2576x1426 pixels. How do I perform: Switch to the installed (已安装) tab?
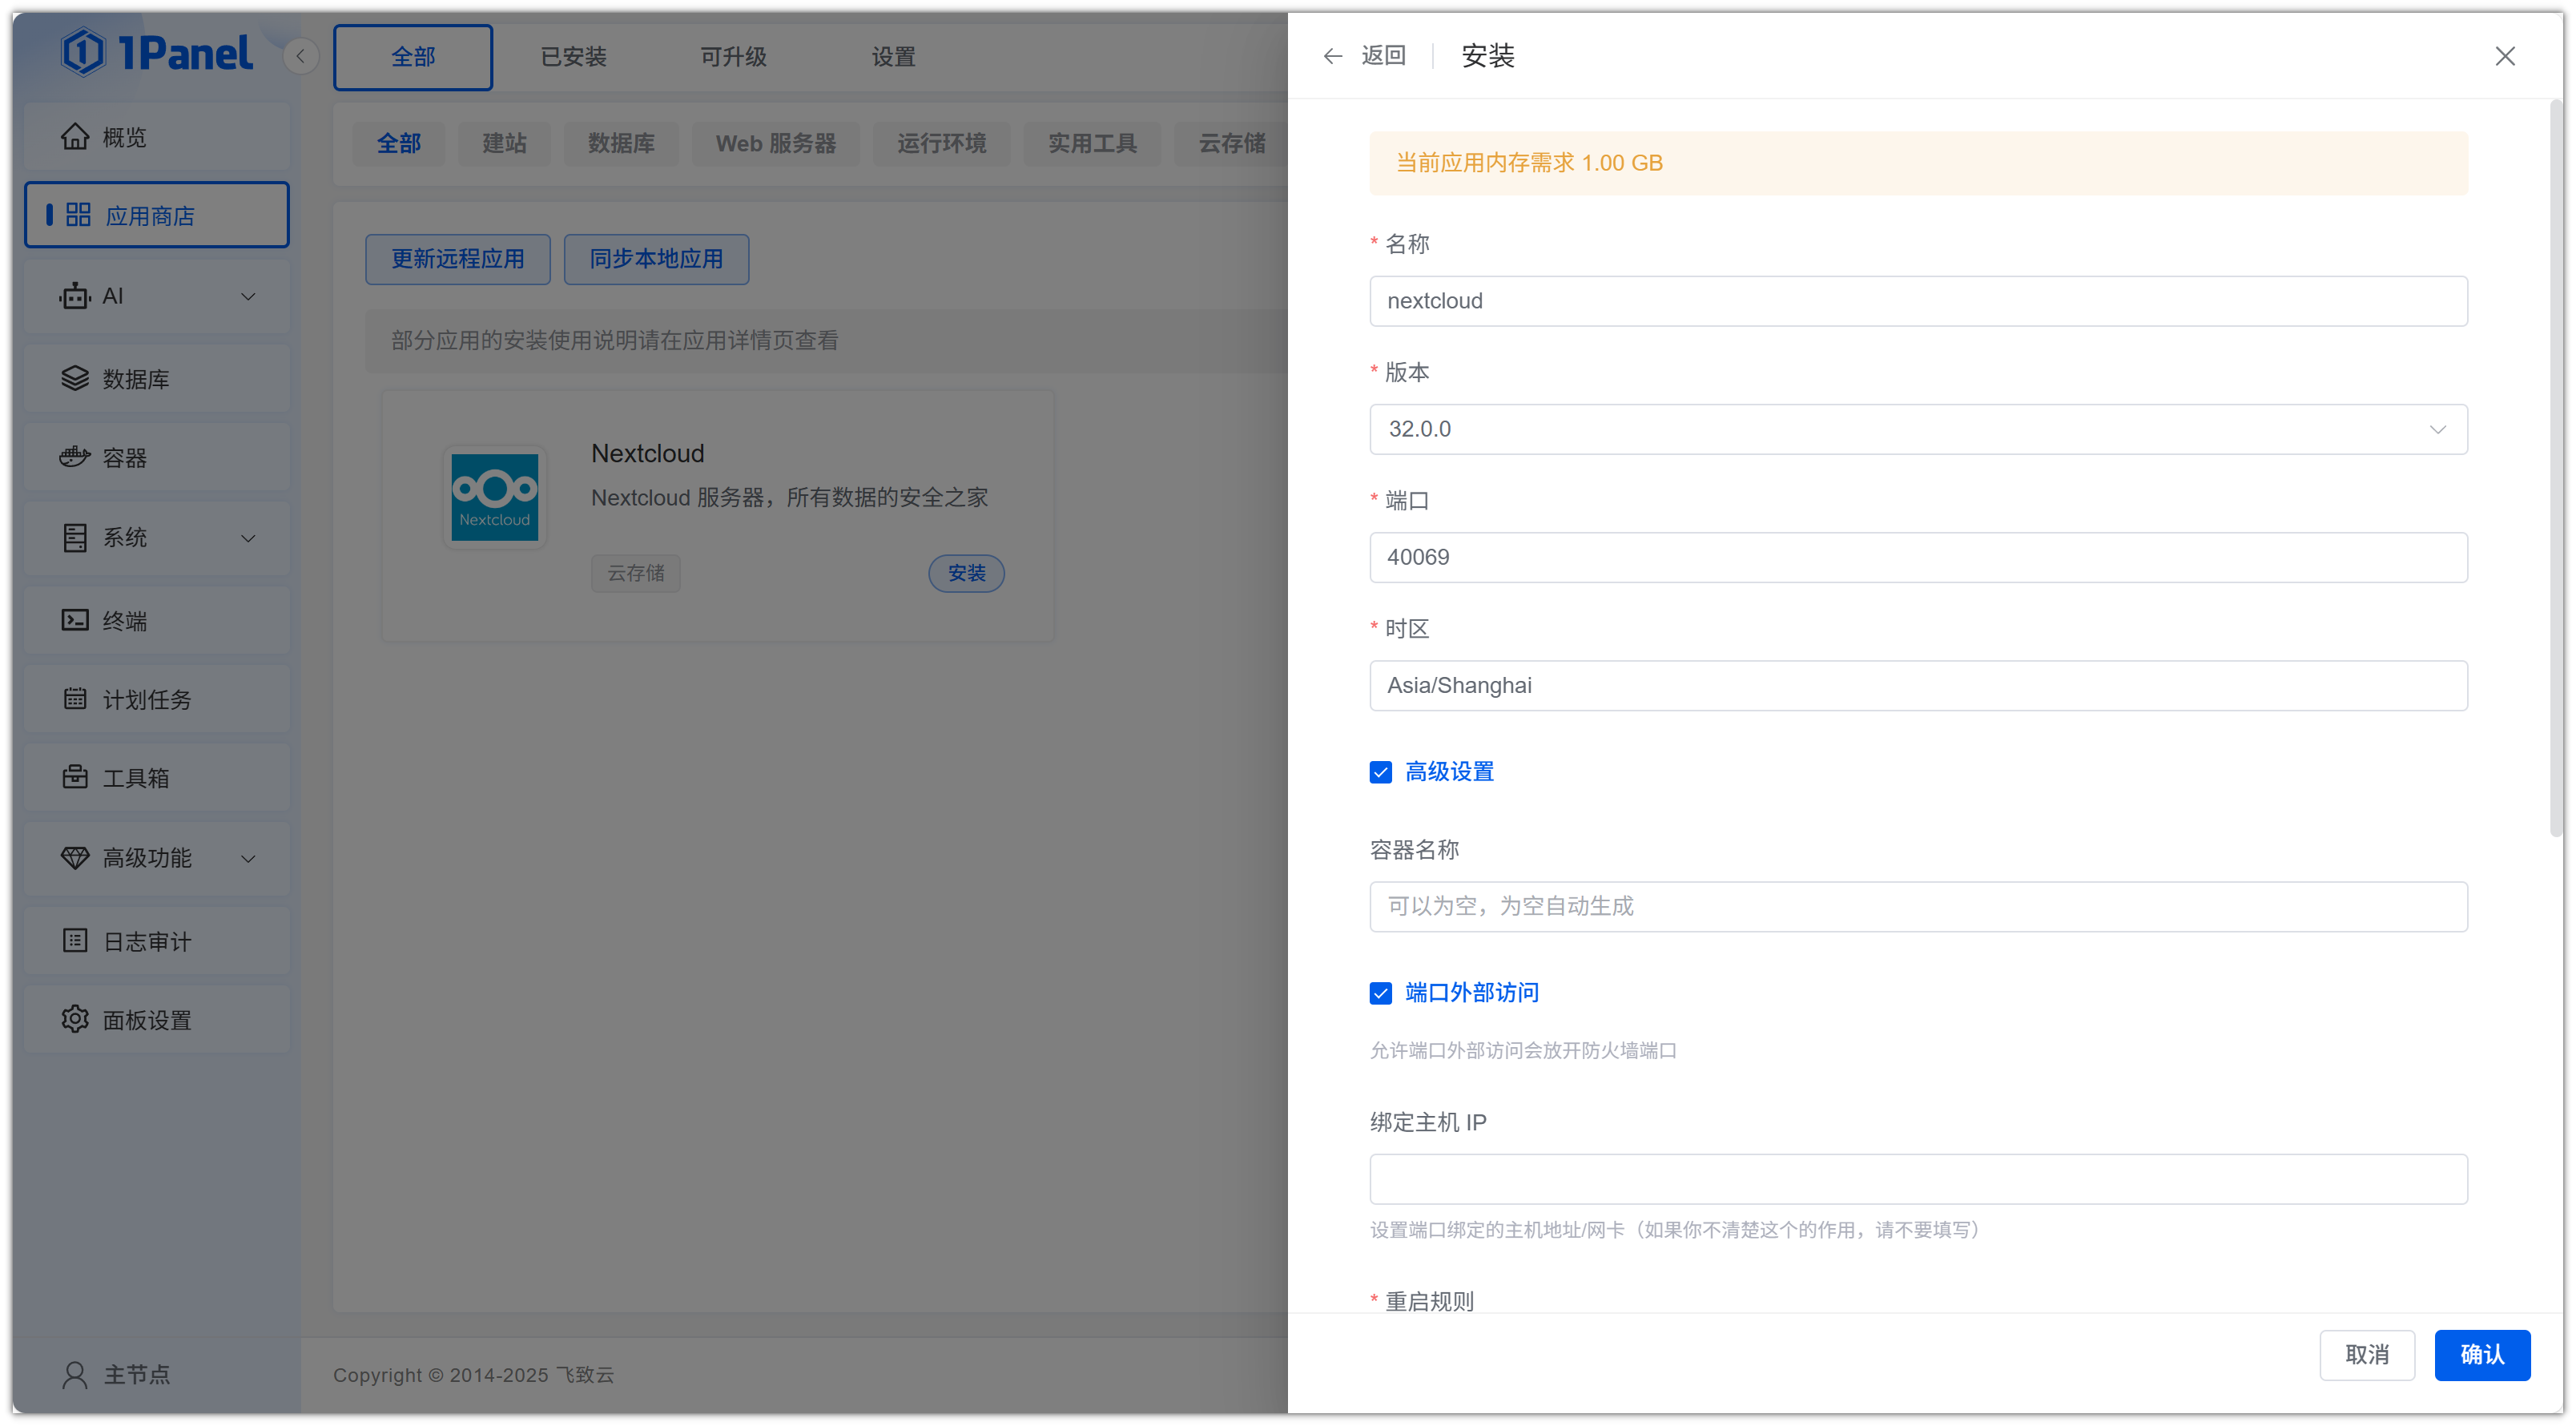pos(573,57)
